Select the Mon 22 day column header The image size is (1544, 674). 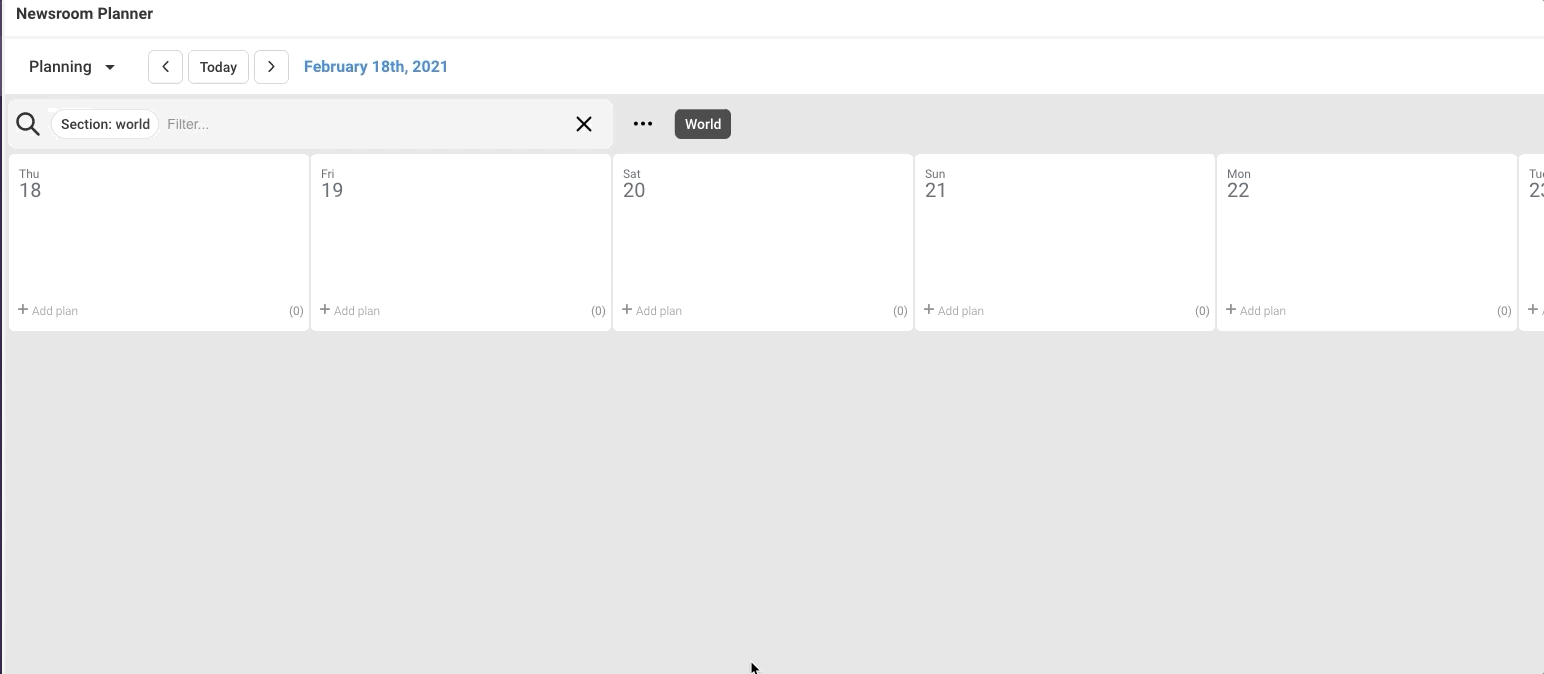pyautogui.click(x=1238, y=184)
